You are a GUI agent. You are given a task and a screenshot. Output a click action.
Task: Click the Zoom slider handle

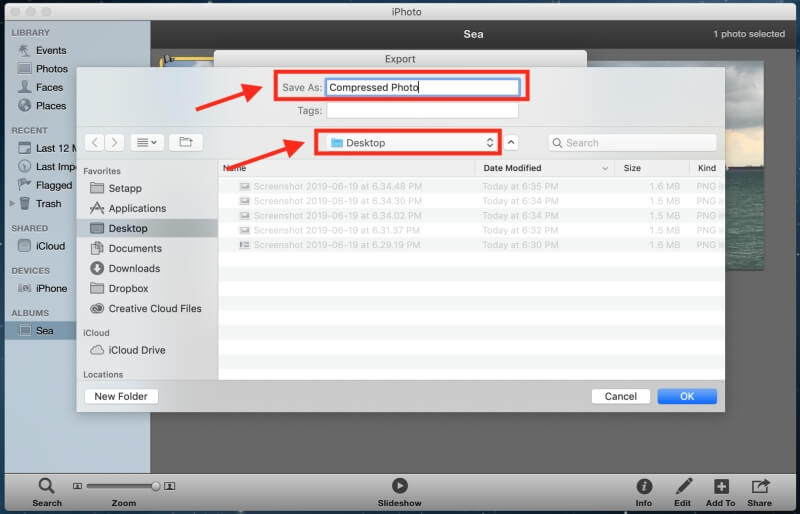[155, 486]
